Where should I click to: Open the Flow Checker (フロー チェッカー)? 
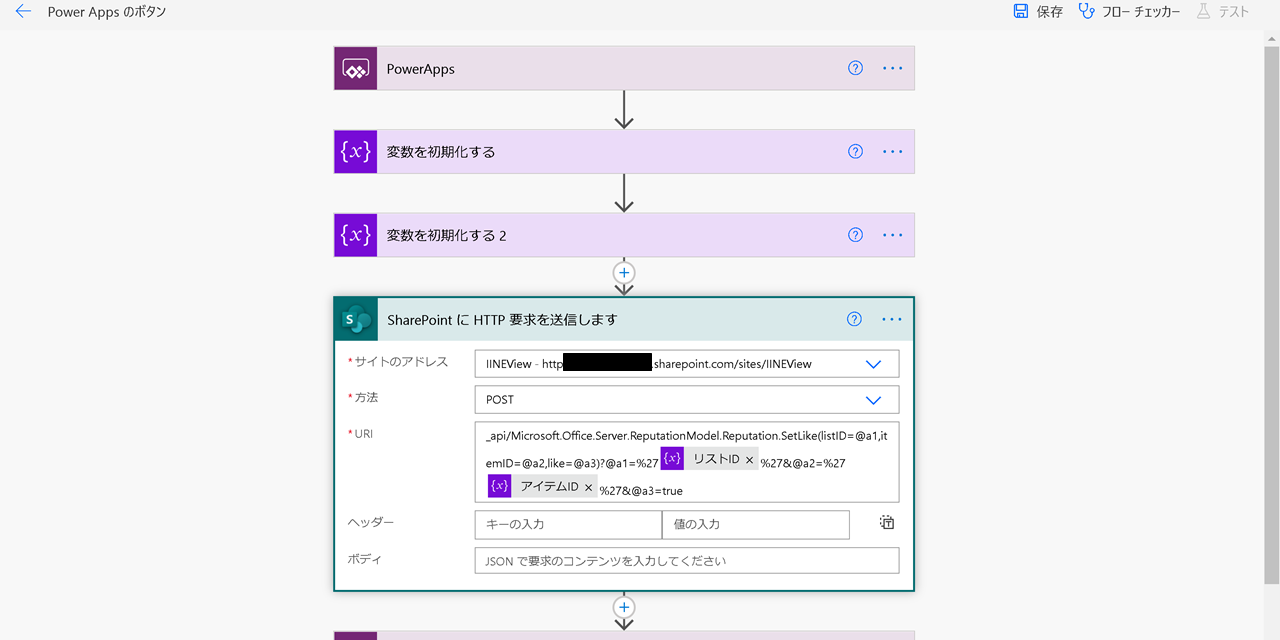(1129, 12)
